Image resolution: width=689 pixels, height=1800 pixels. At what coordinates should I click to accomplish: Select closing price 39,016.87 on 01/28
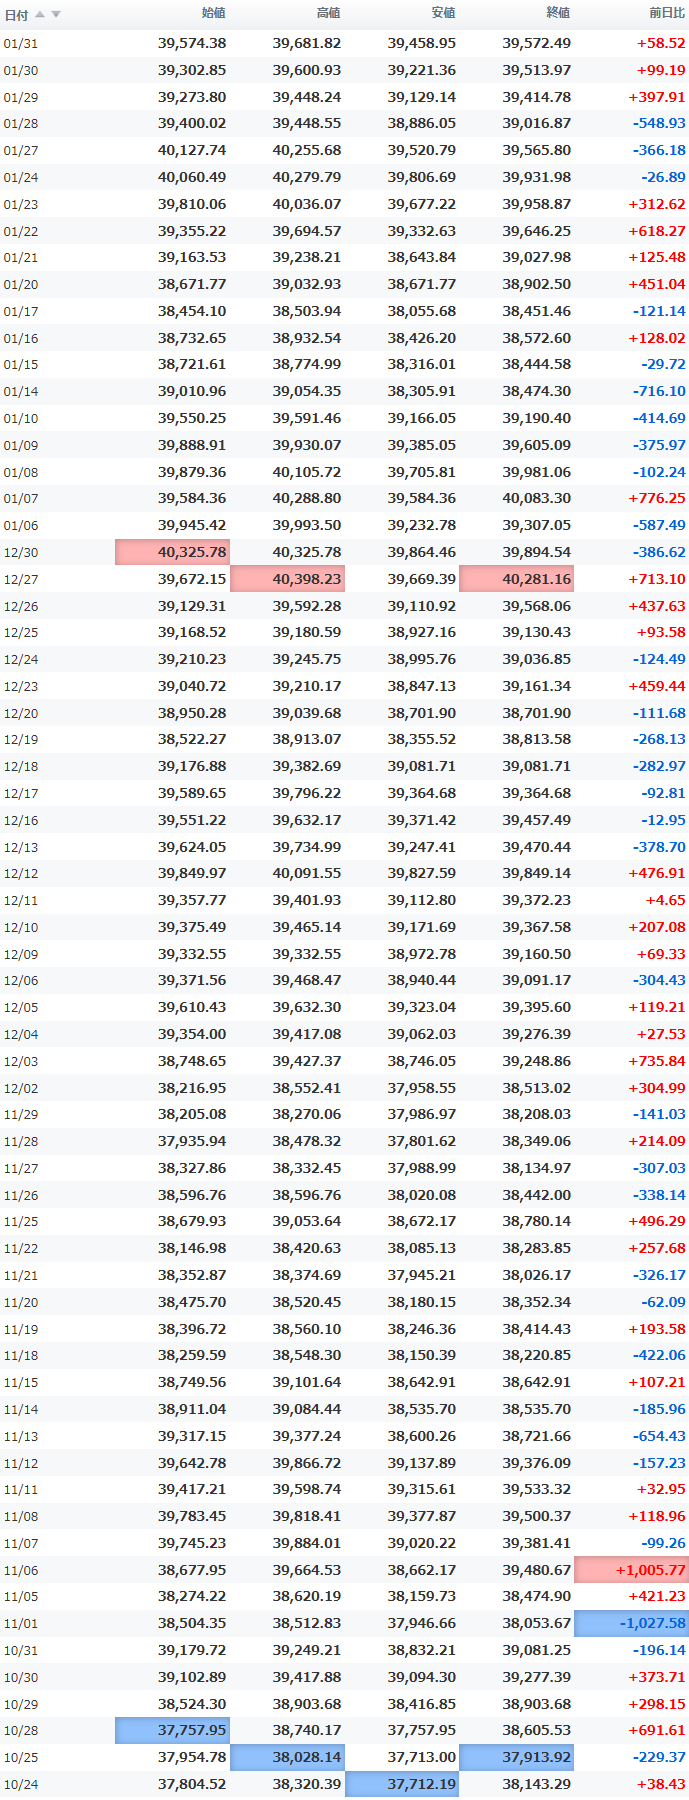537,124
